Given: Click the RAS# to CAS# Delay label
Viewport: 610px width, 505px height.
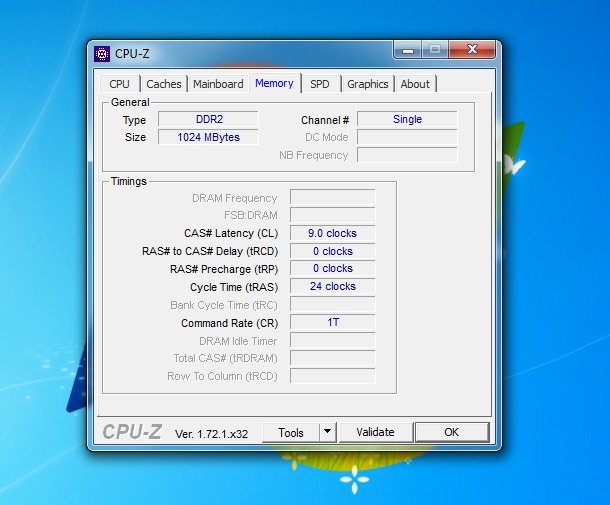Looking at the screenshot, I should tap(210, 251).
